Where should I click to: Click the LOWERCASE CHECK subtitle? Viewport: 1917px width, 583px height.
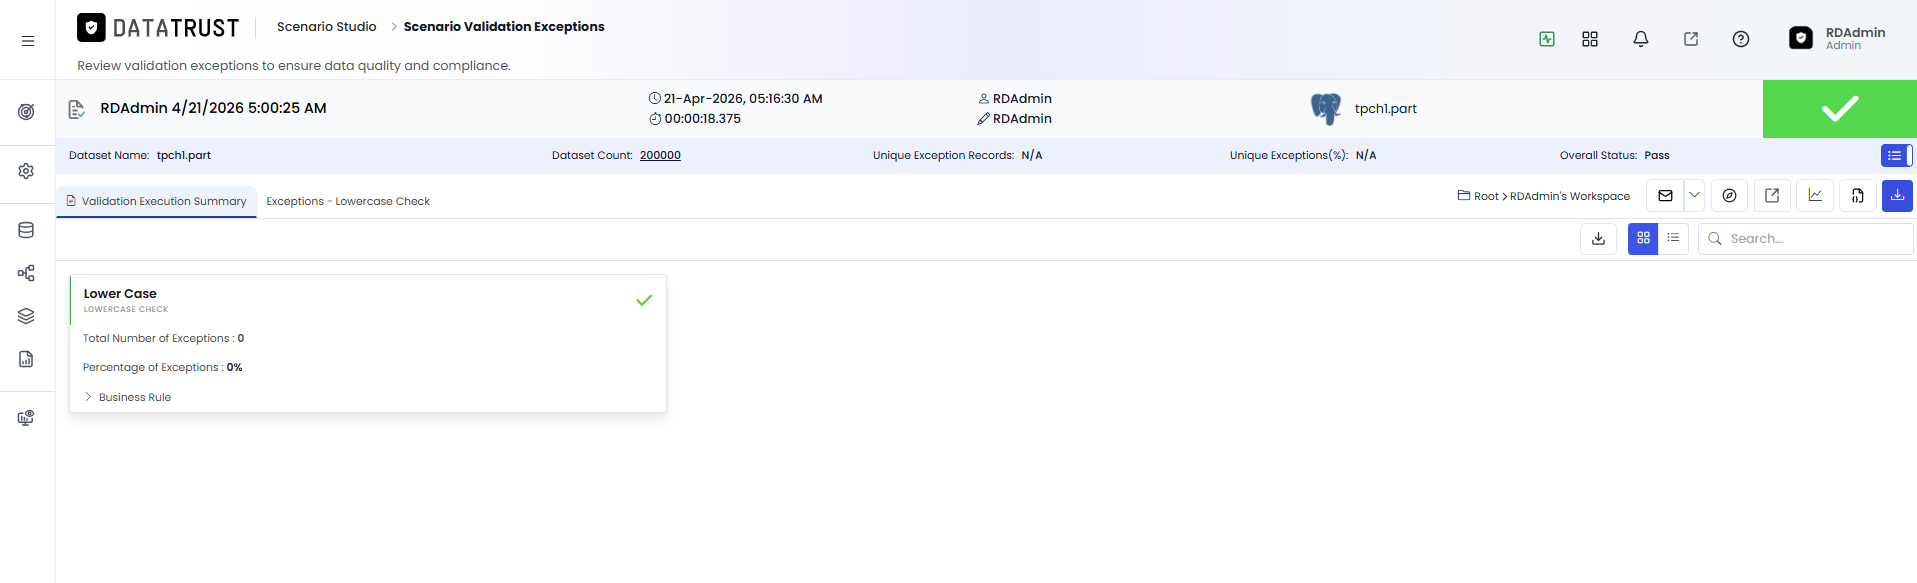126,309
